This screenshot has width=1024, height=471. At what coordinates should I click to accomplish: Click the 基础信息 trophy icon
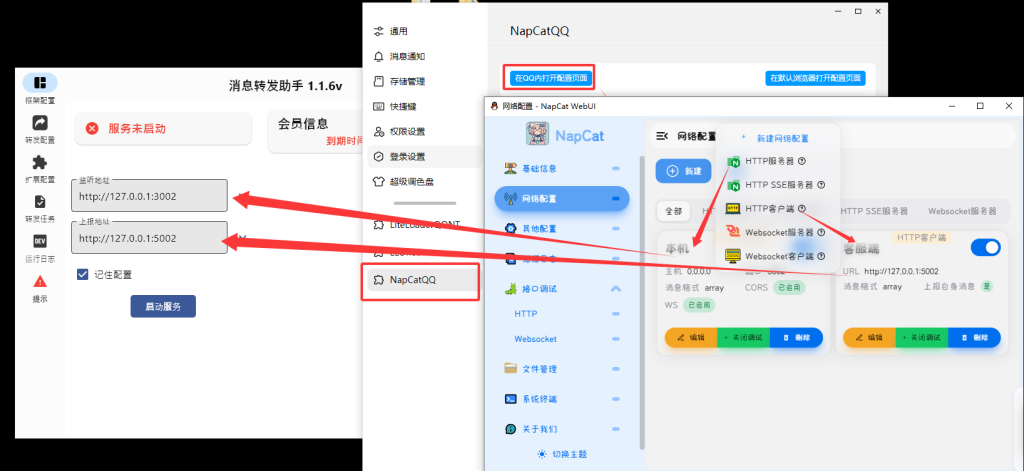pyautogui.click(x=511, y=169)
